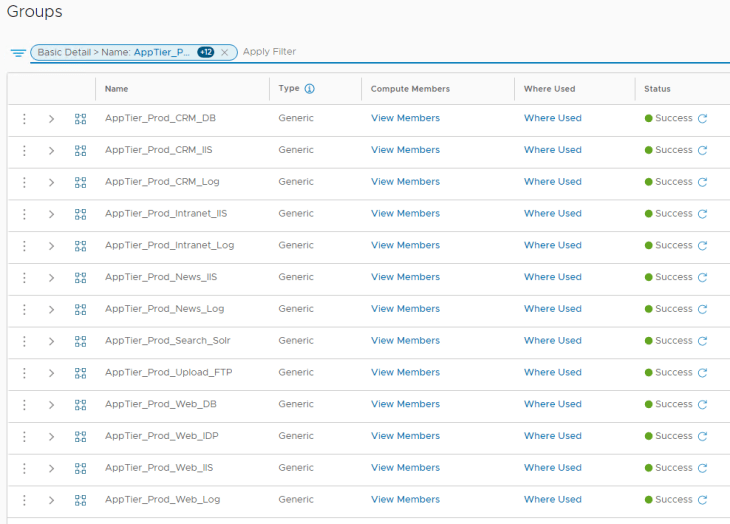Click group icon of AppTier_Prod_Web_IDP
The image size is (730, 524).
click(x=81, y=437)
